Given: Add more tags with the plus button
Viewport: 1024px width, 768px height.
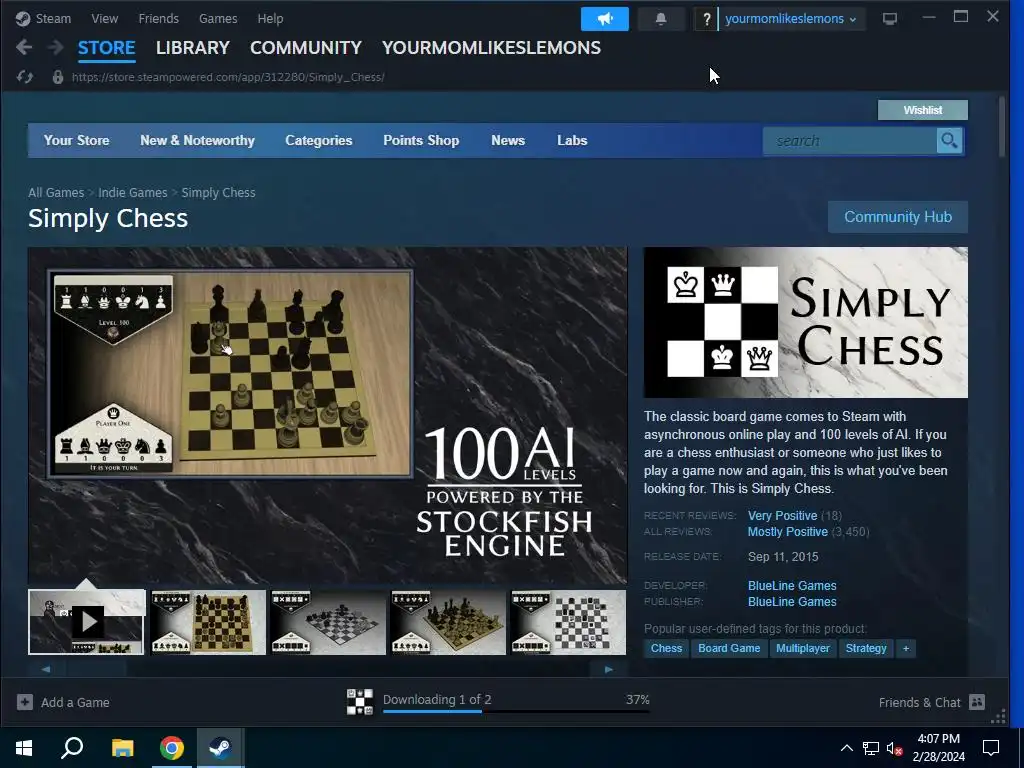Looking at the screenshot, I should (906, 648).
